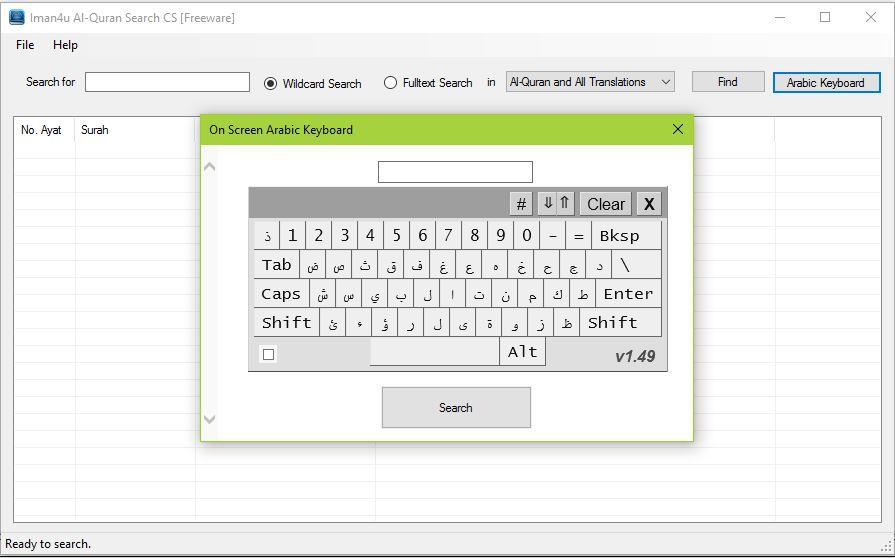Viewport: 895px width, 558px height.
Task: Click the dialog scroll up arrow
Action: tap(209, 167)
